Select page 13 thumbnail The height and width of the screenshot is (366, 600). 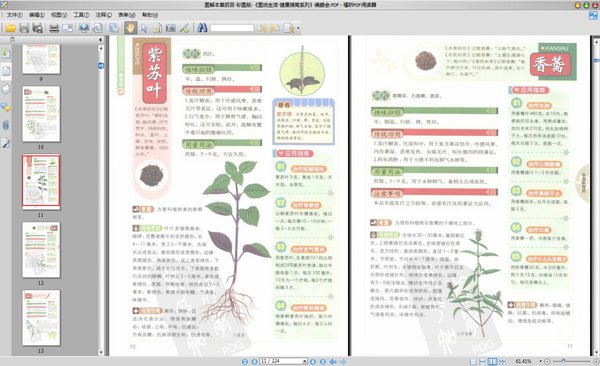pos(41,318)
